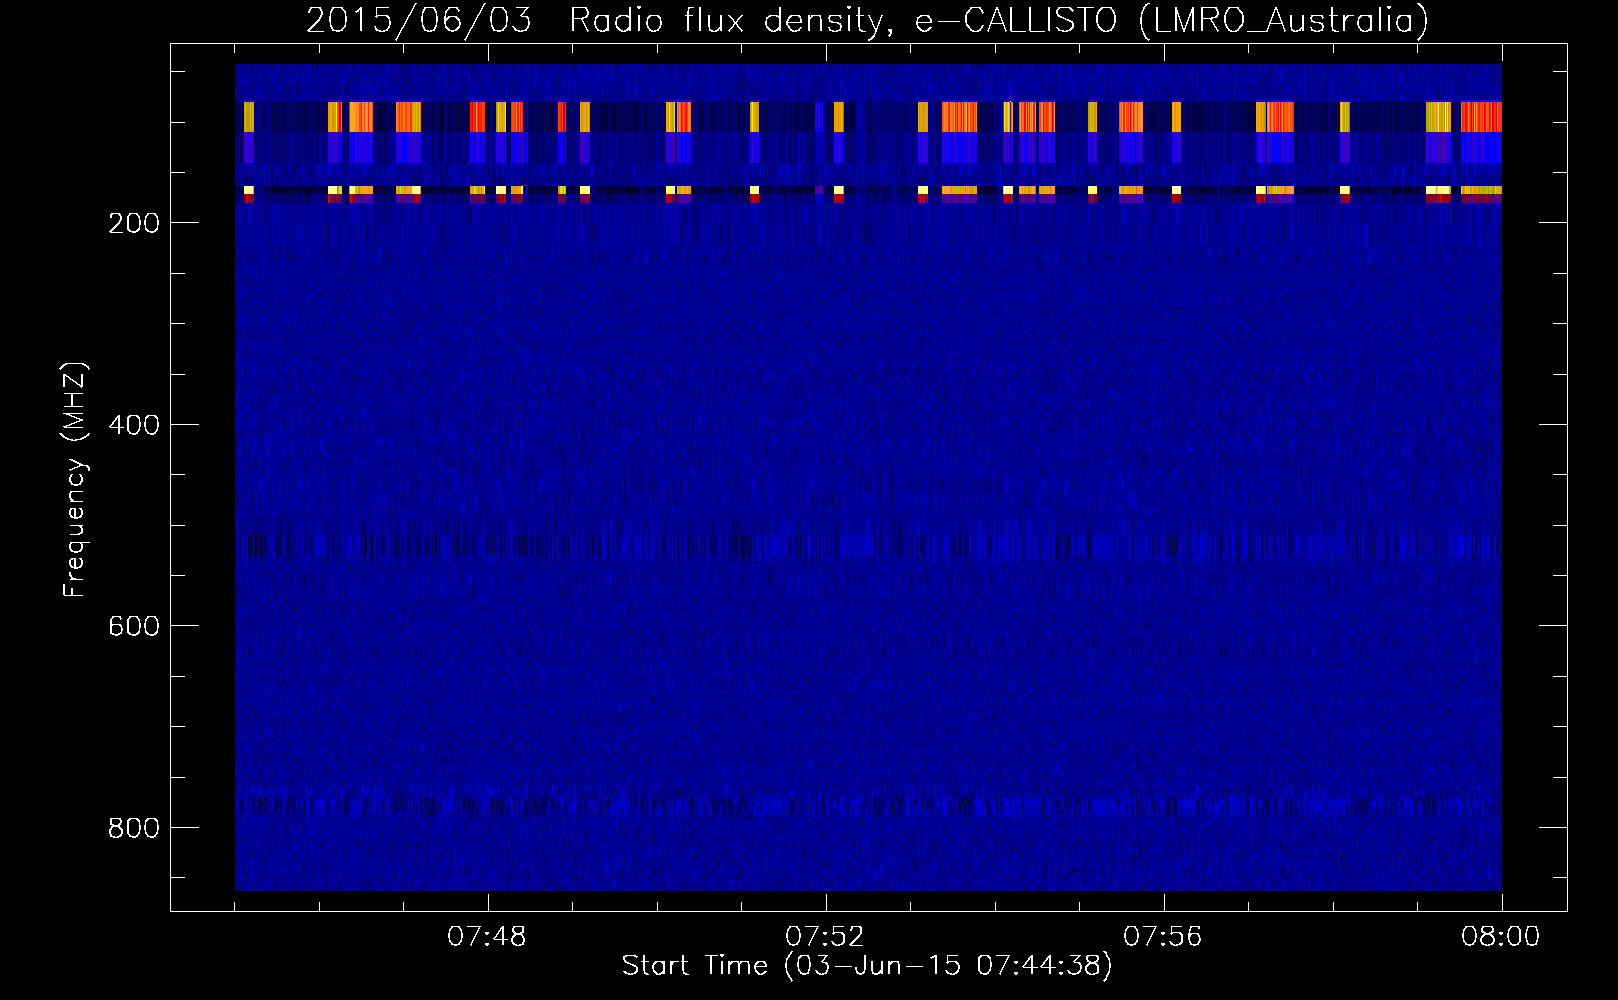Click the 07:48 time tick label
Viewport: 1618px width, 1000px height.
point(487,937)
